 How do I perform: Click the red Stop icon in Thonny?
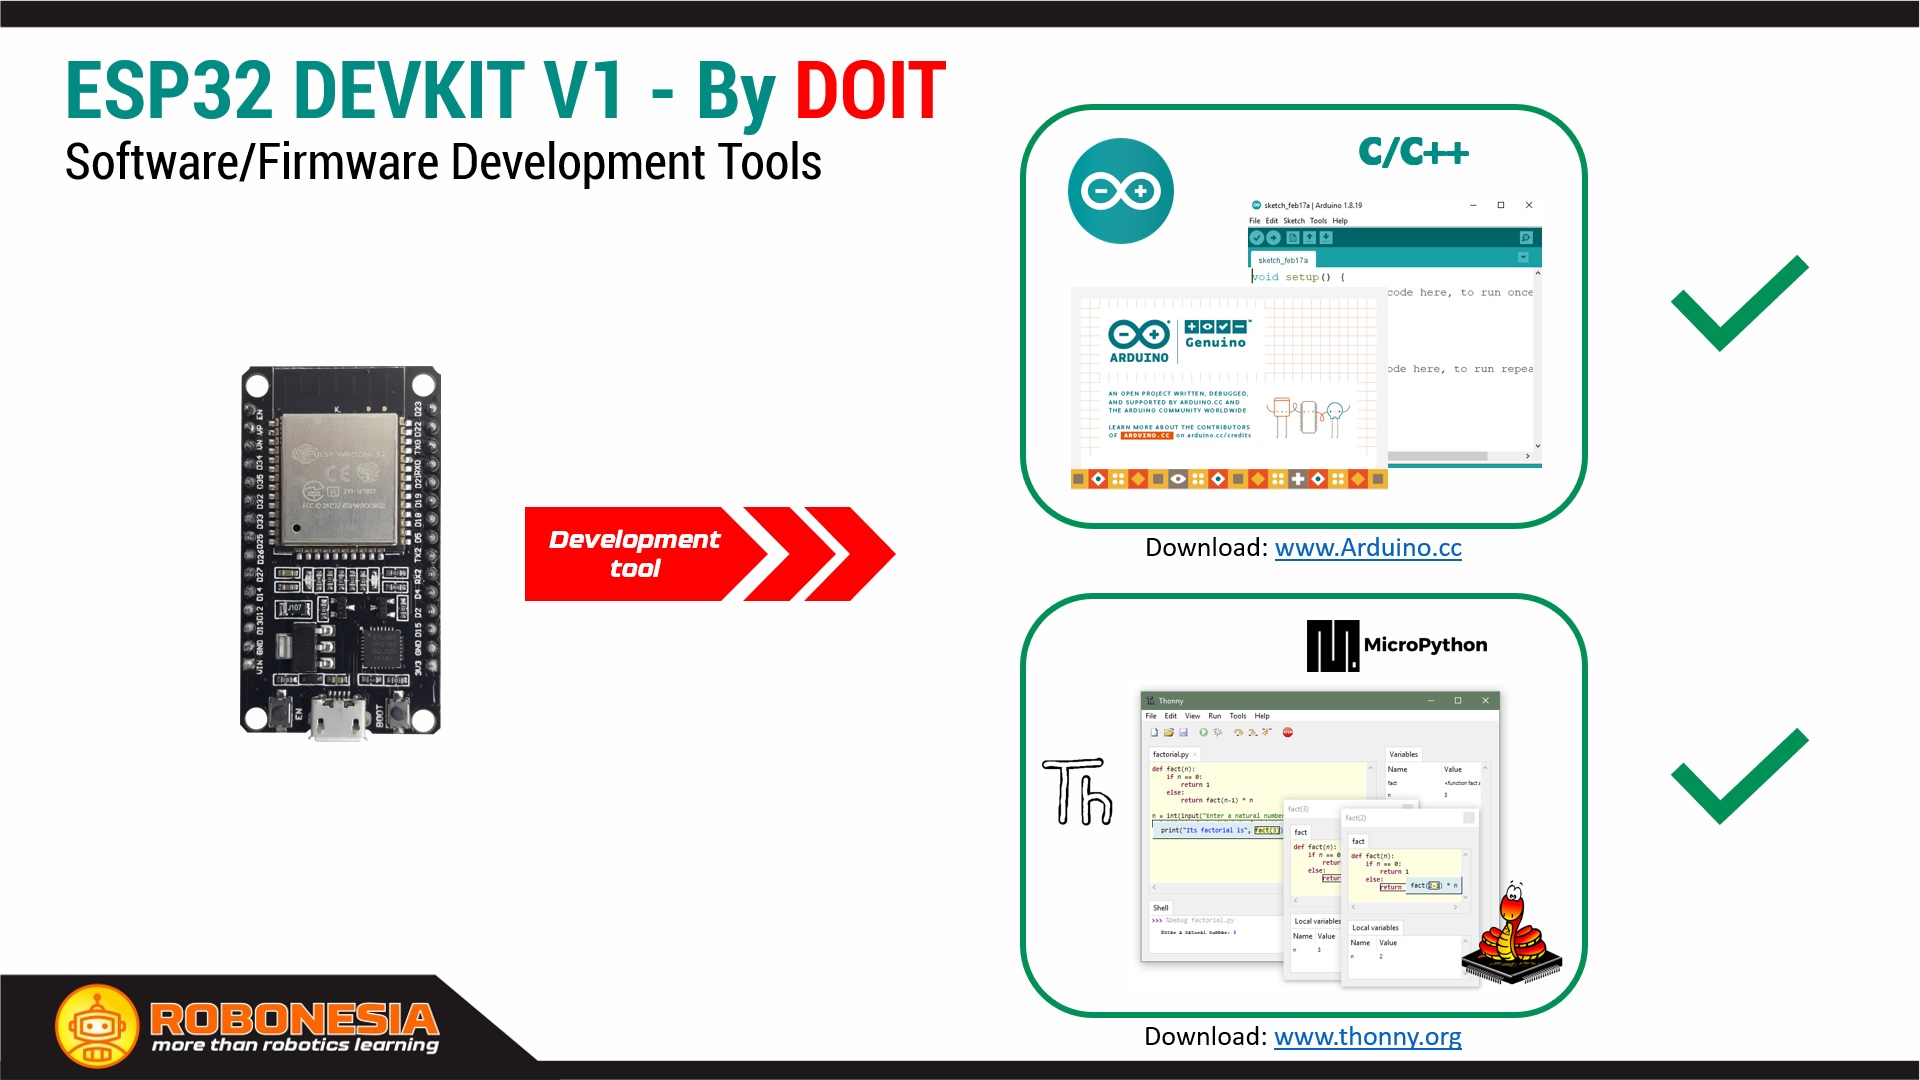click(x=1288, y=732)
